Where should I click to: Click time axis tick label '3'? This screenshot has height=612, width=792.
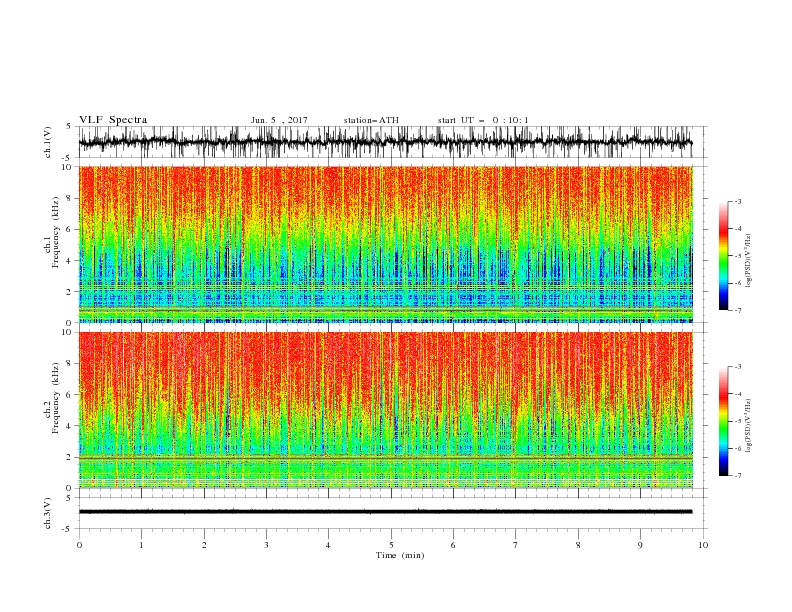click(266, 545)
